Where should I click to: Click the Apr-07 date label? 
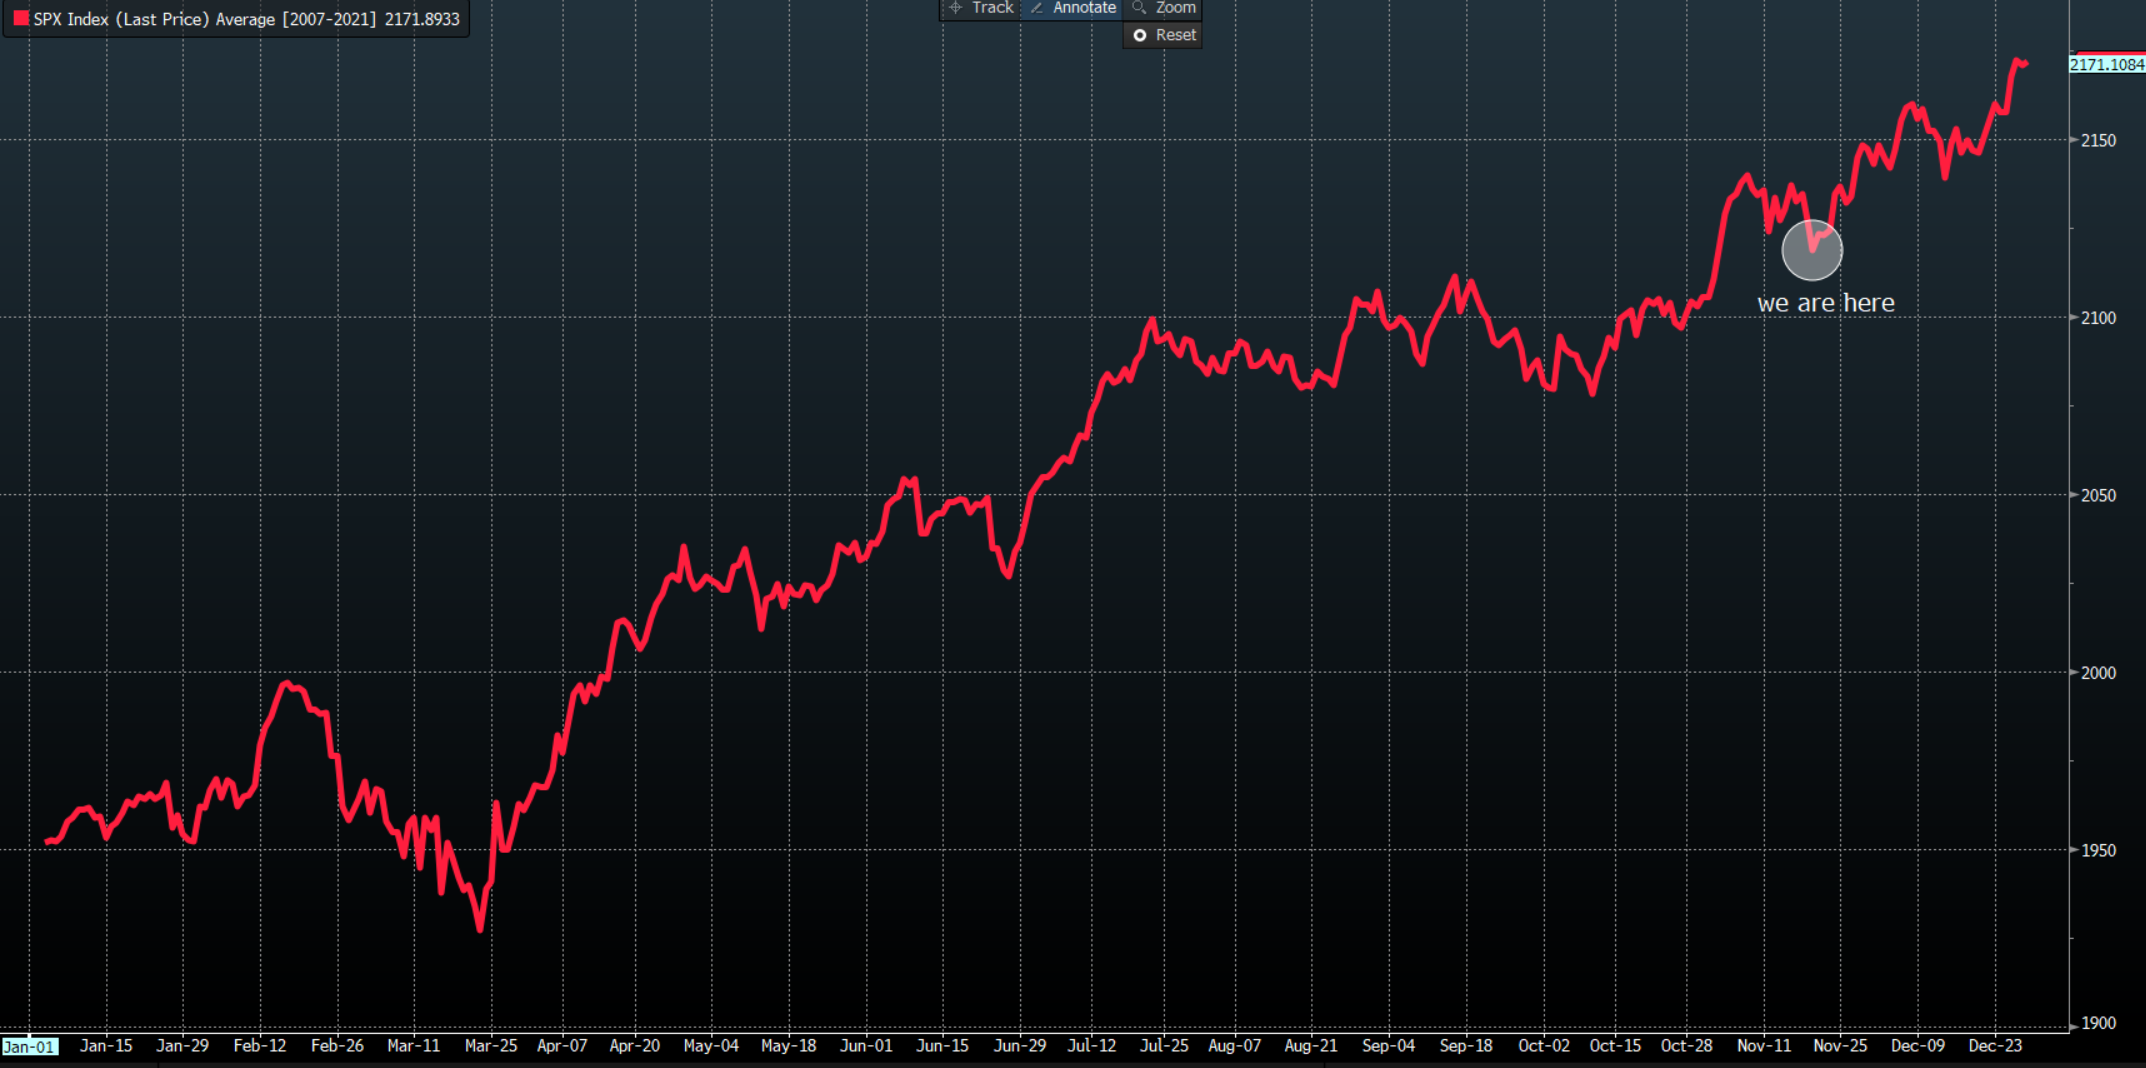(x=562, y=1045)
